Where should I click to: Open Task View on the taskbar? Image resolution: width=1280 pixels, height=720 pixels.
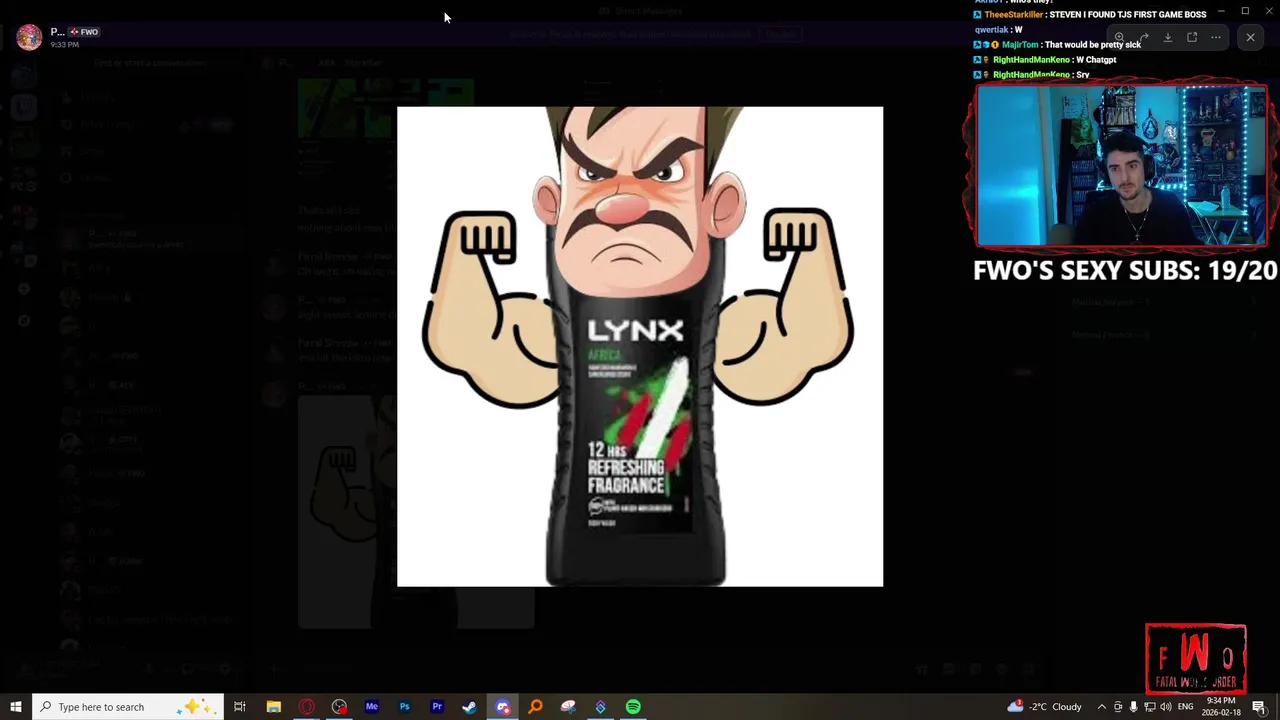pos(240,707)
